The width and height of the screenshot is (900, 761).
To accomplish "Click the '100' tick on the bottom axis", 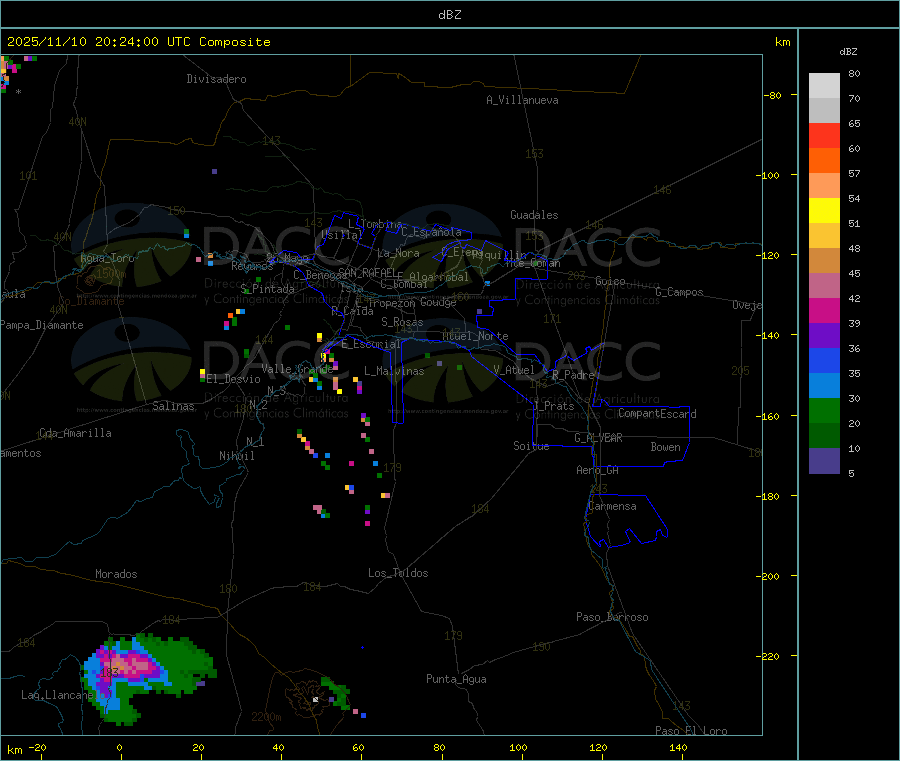I will 518,748.
